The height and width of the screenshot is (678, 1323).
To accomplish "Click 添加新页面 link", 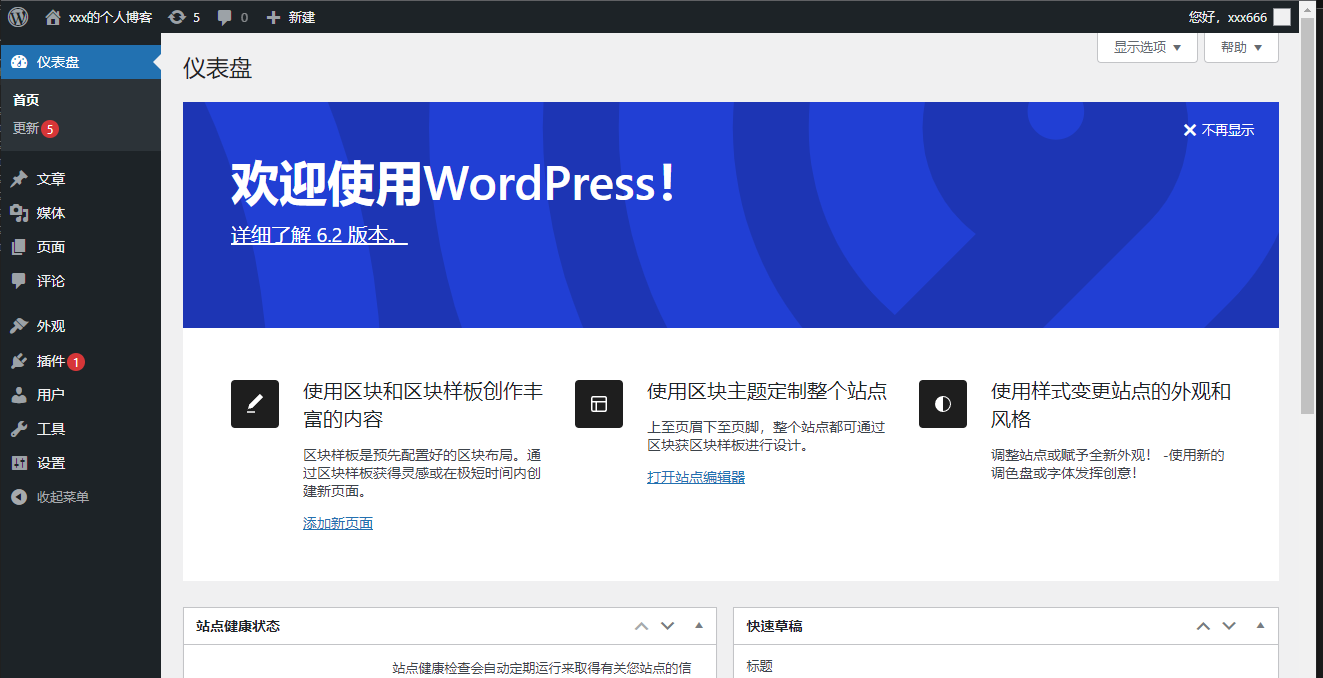I will tap(338, 523).
